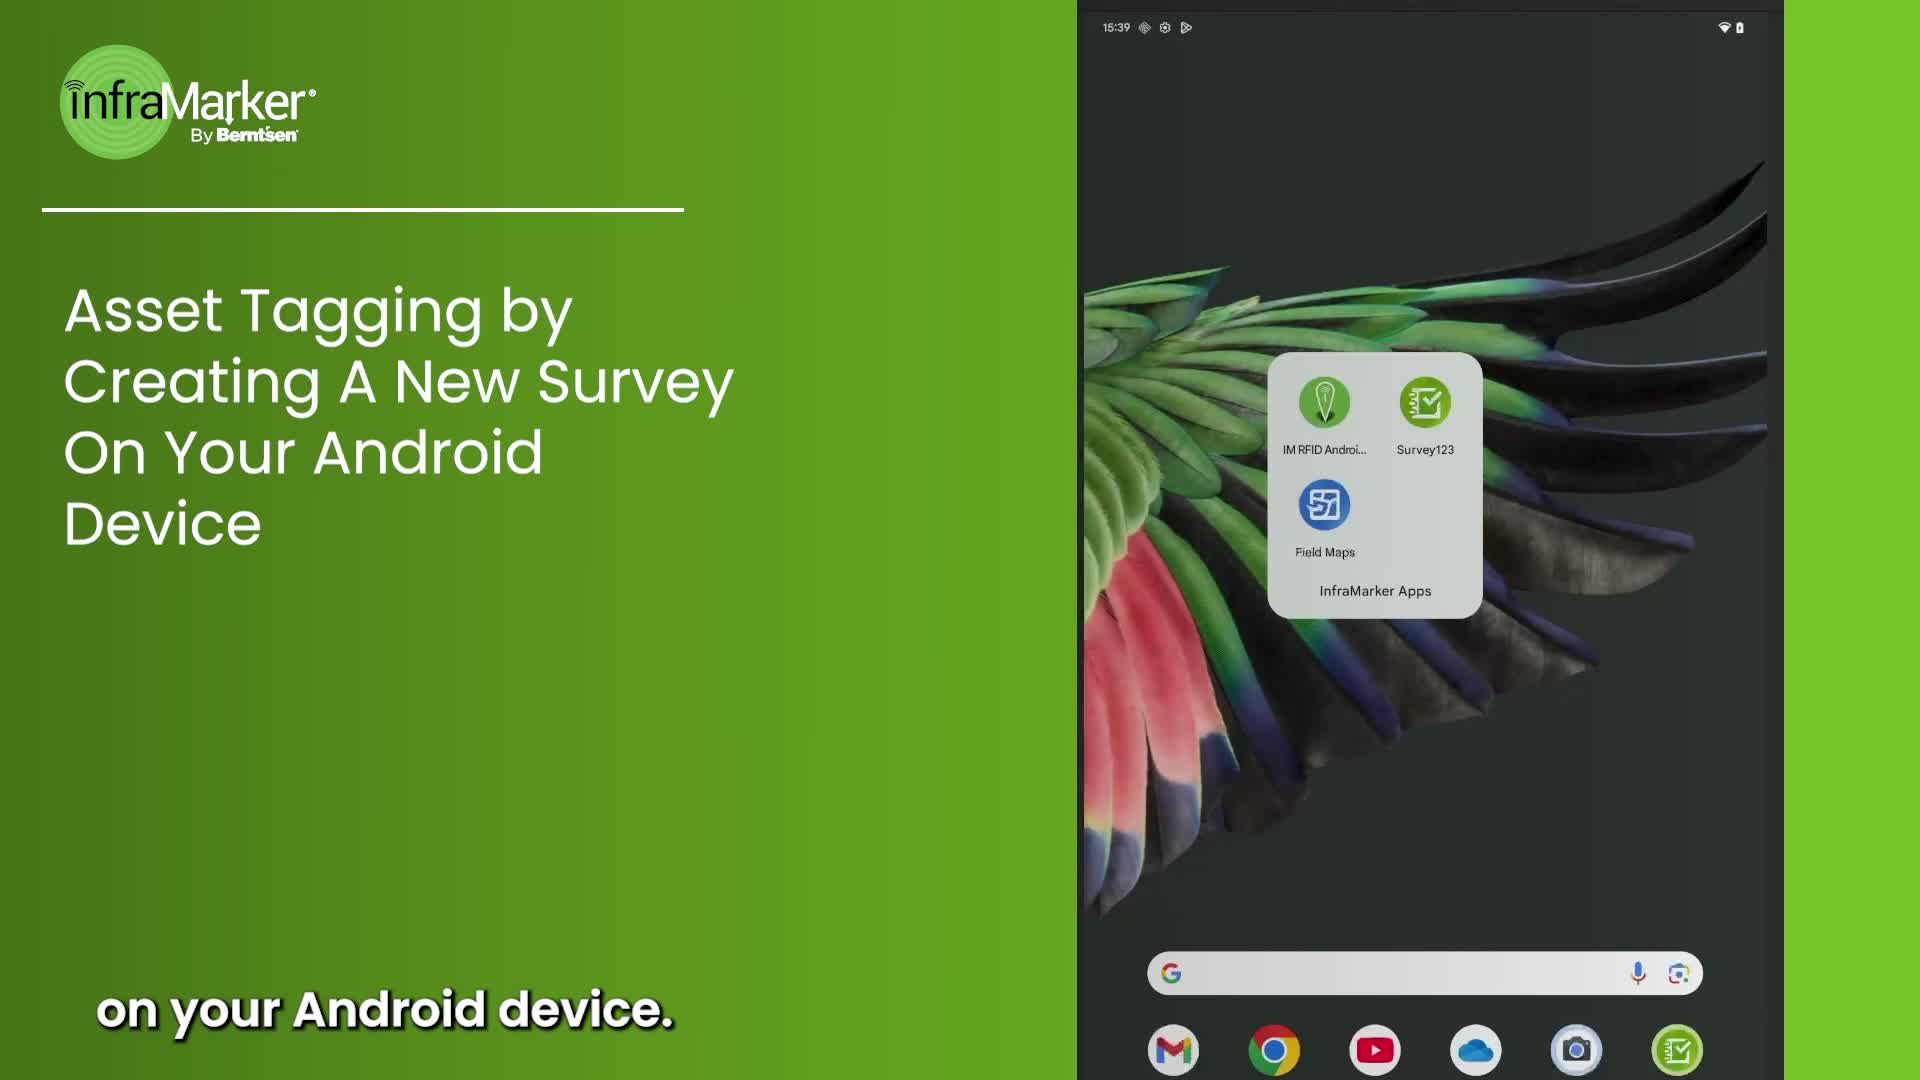Tap the Google G logo
The height and width of the screenshot is (1080, 1920).
coord(1171,973)
